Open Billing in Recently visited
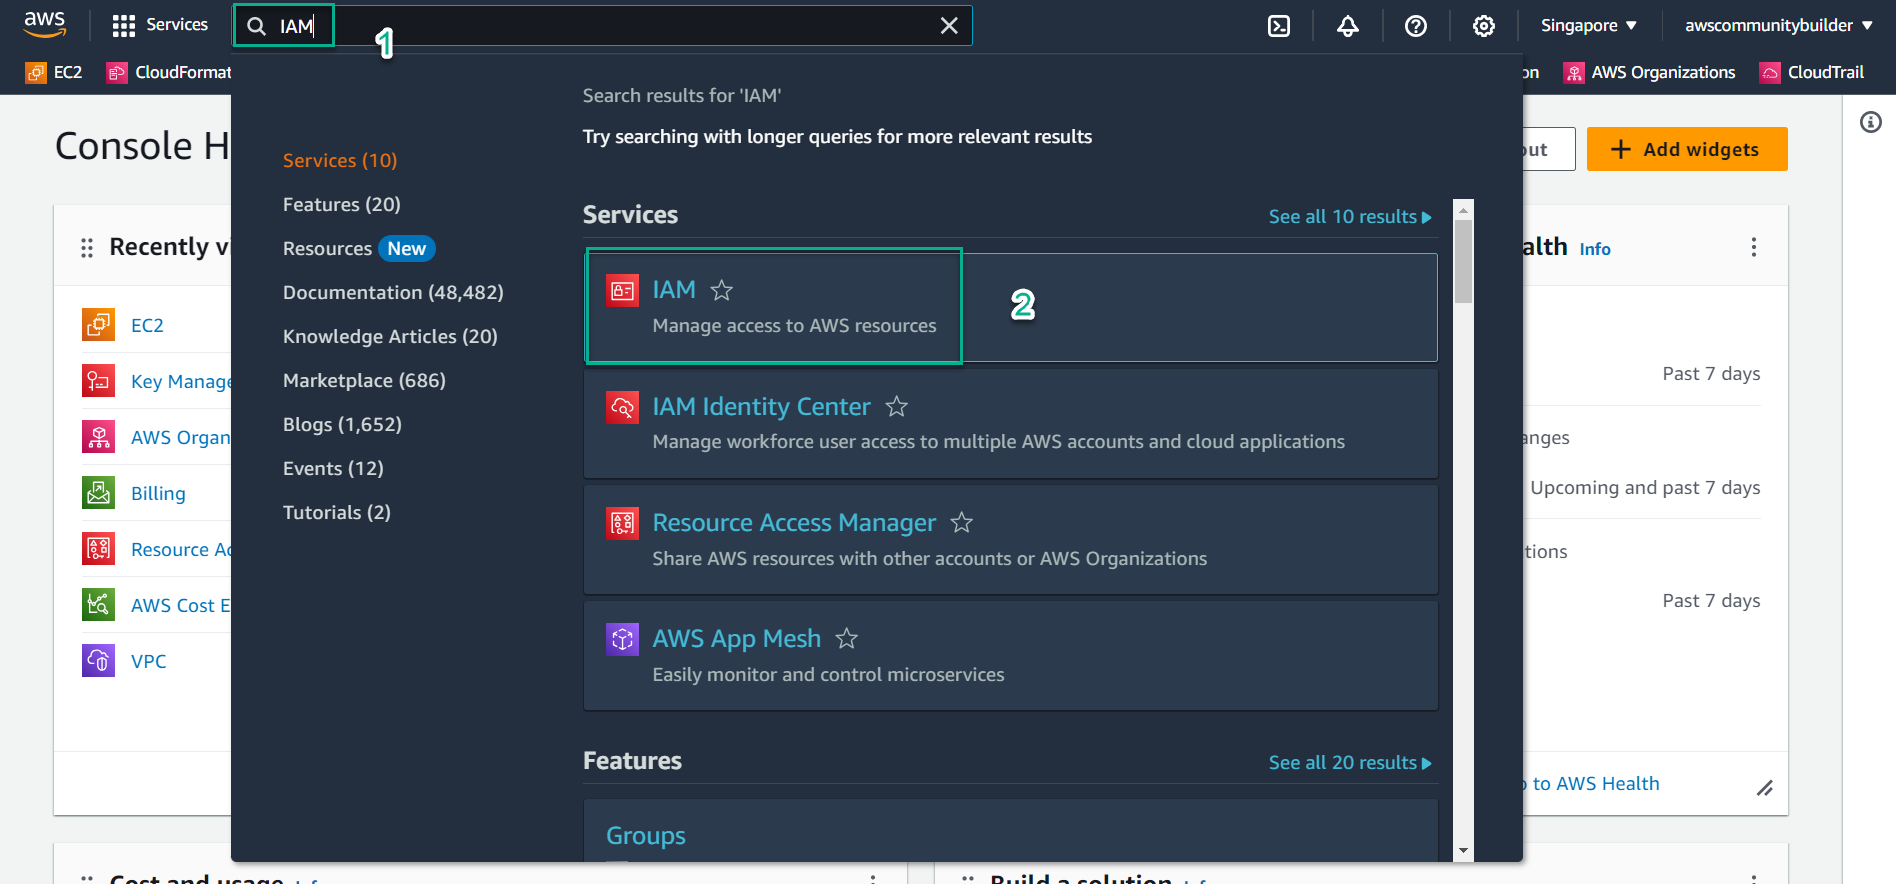 tap(158, 493)
